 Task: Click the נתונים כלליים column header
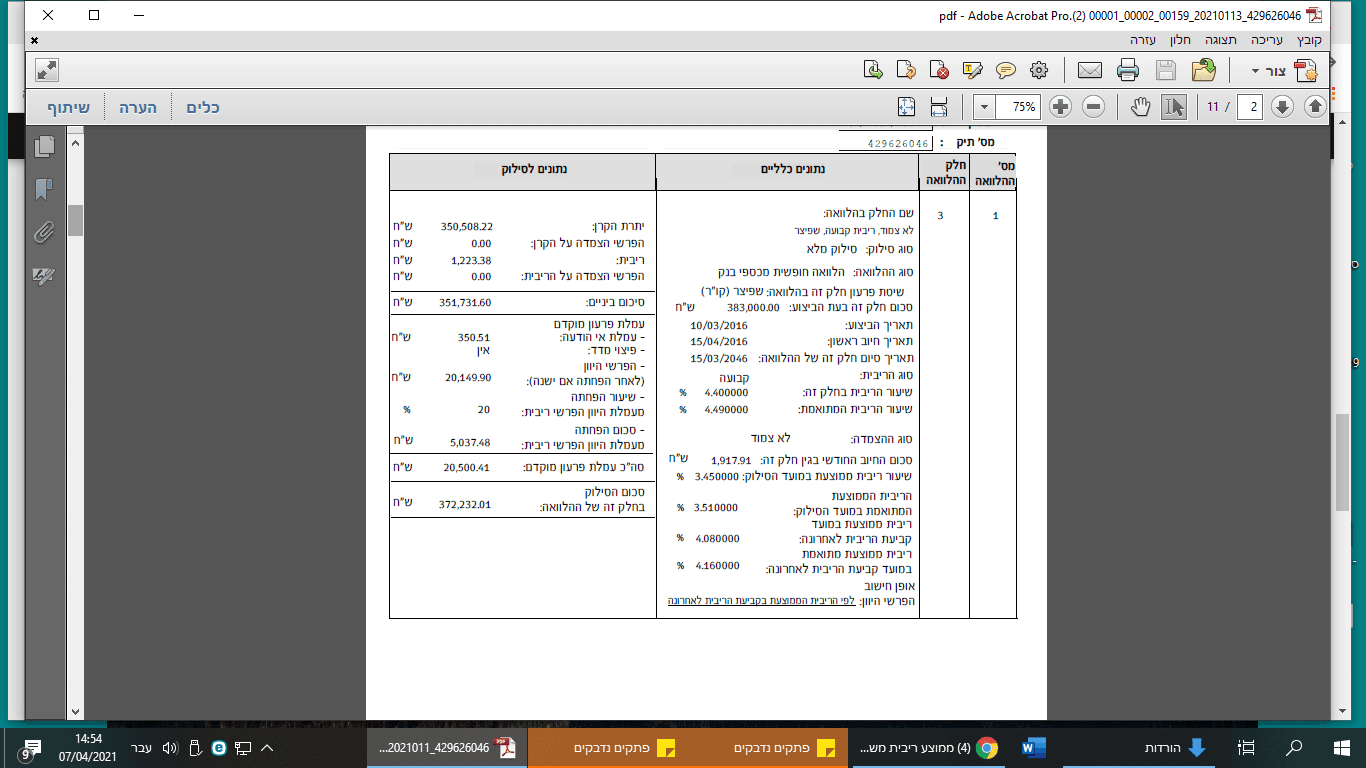(786, 170)
